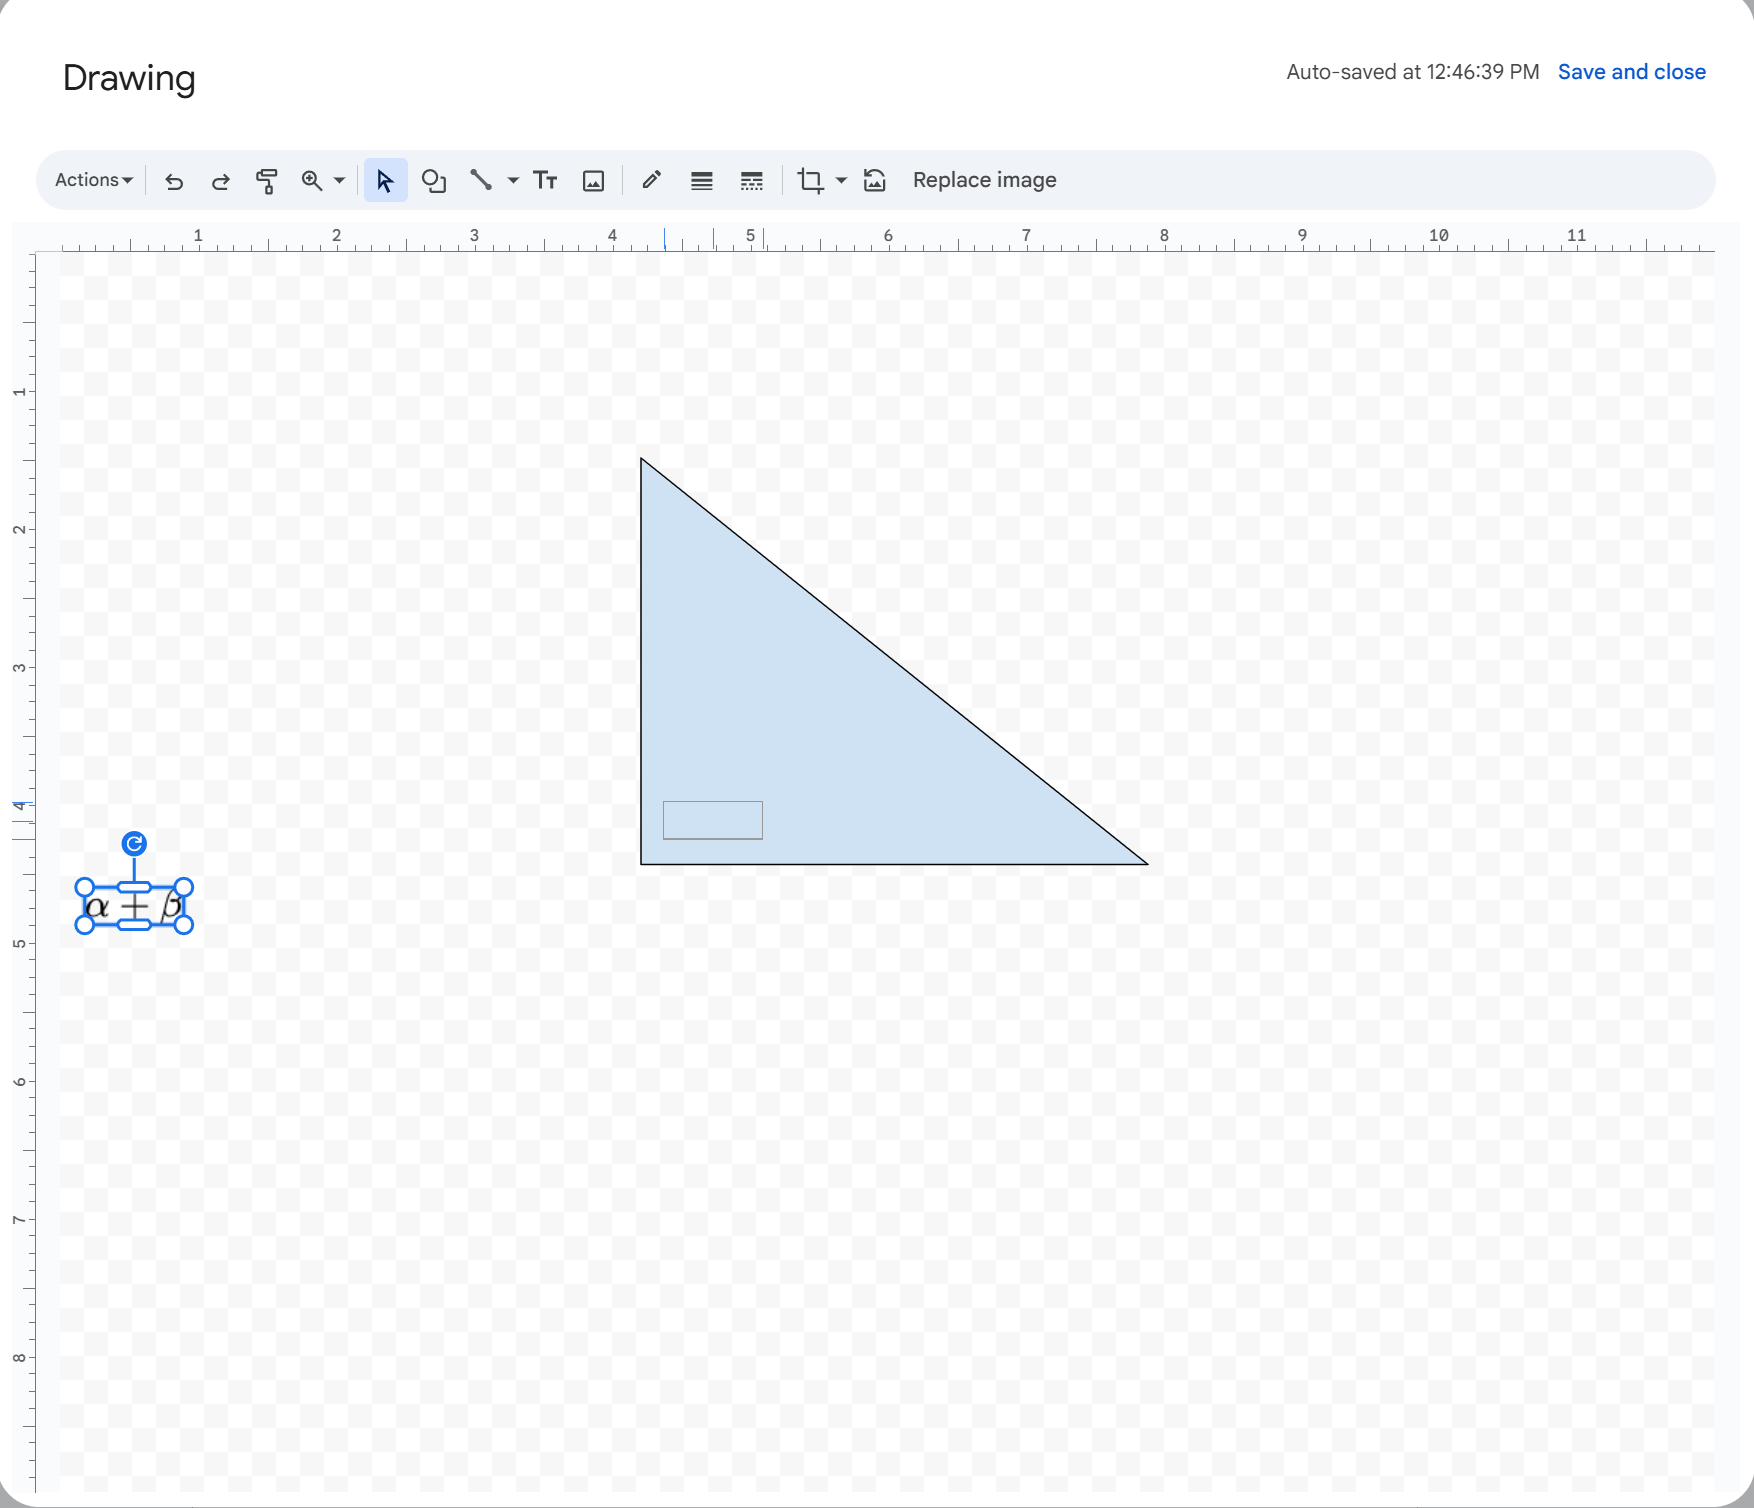Undo the last action
The image size is (1754, 1508).
[173, 180]
